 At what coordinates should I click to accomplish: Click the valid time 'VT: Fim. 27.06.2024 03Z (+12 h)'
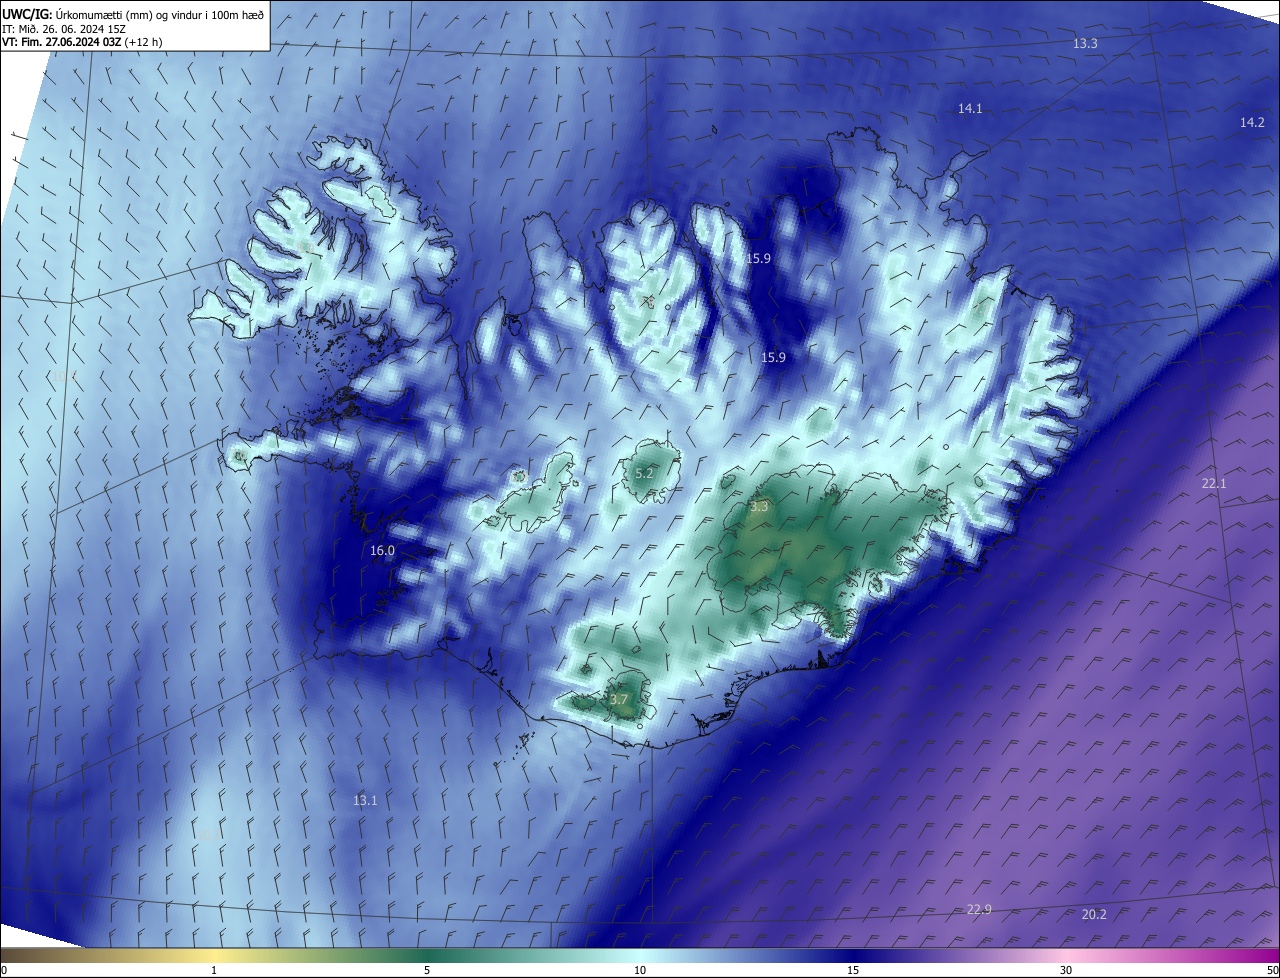click(x=82, y=42)
